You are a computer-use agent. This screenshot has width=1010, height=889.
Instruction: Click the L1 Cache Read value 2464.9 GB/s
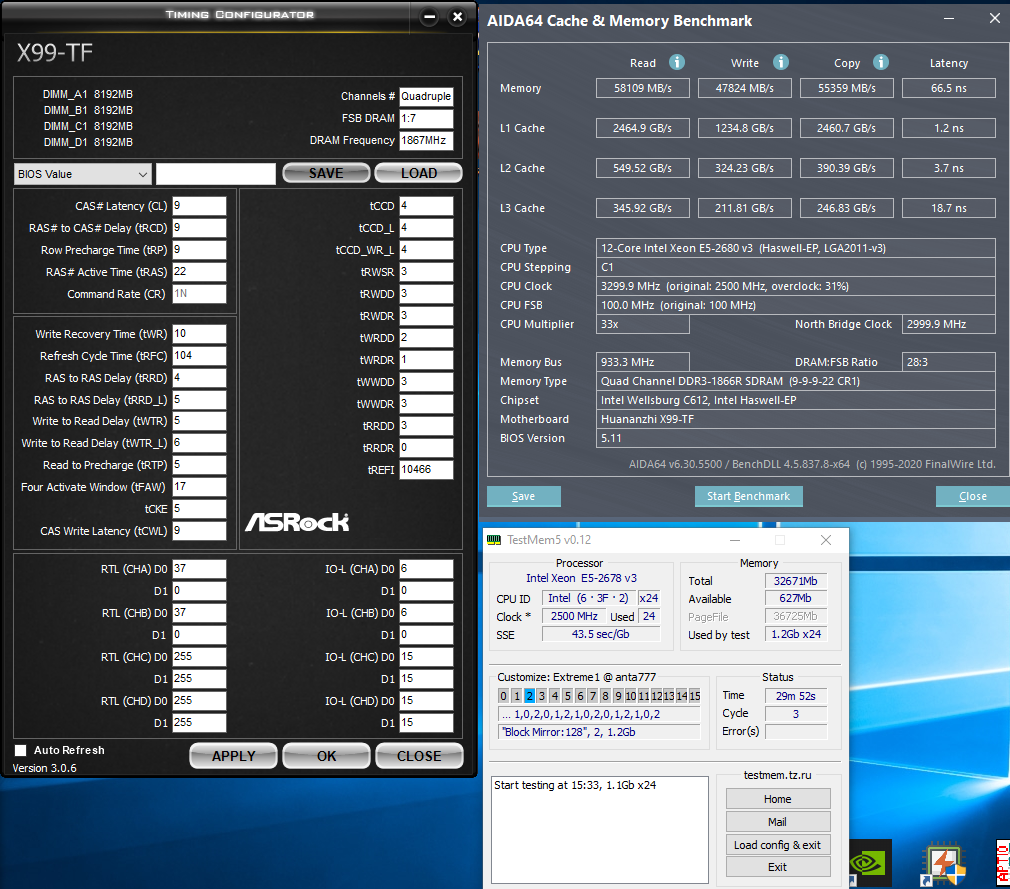642,128
